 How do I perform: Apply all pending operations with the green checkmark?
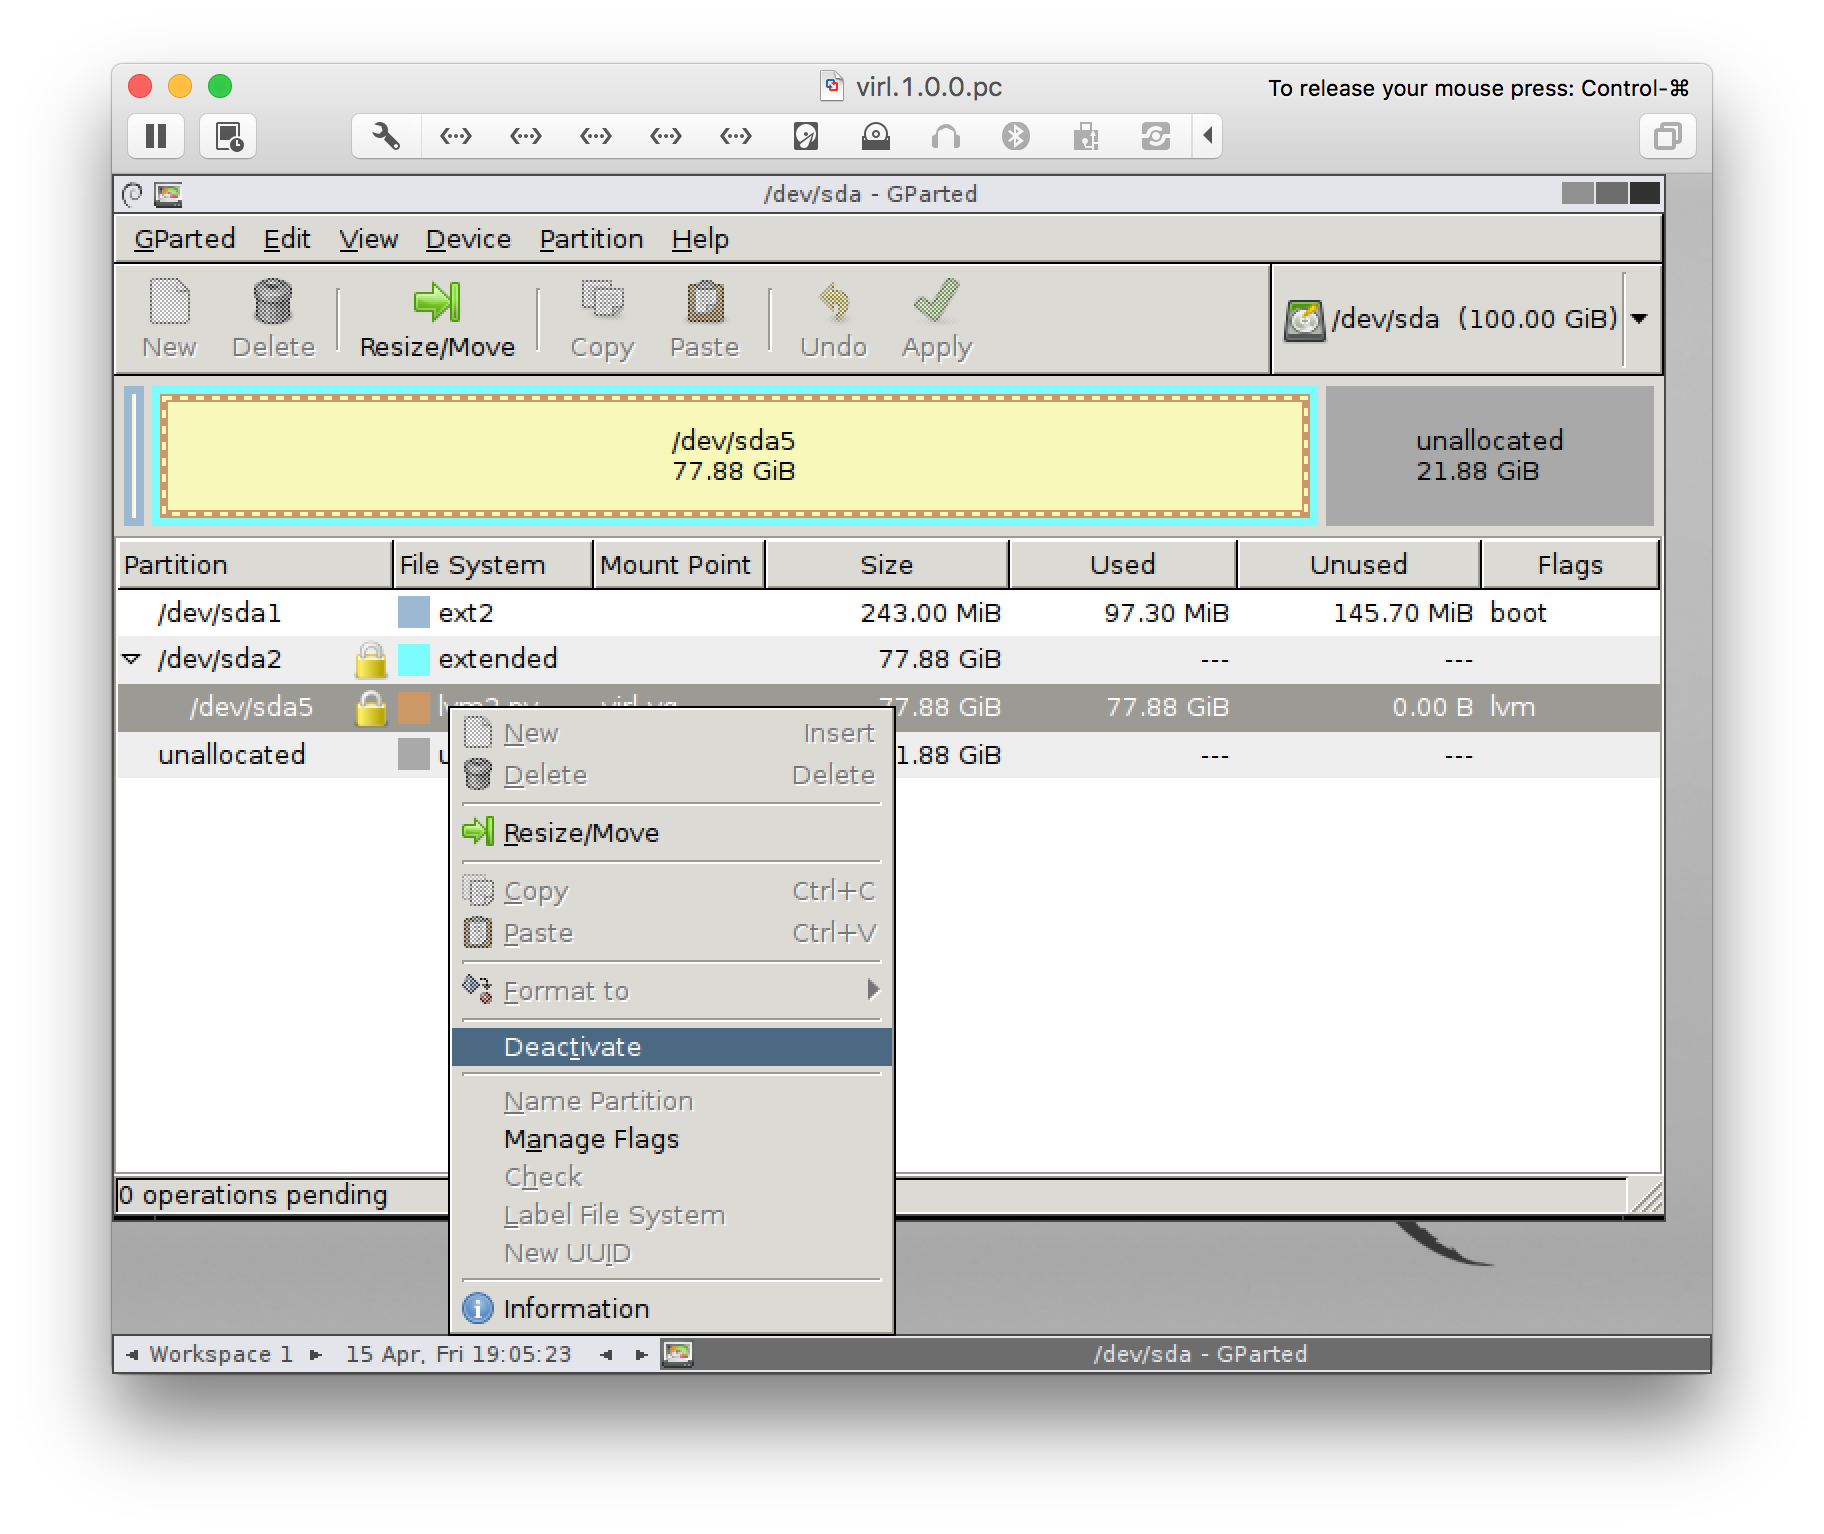point(934,318)
